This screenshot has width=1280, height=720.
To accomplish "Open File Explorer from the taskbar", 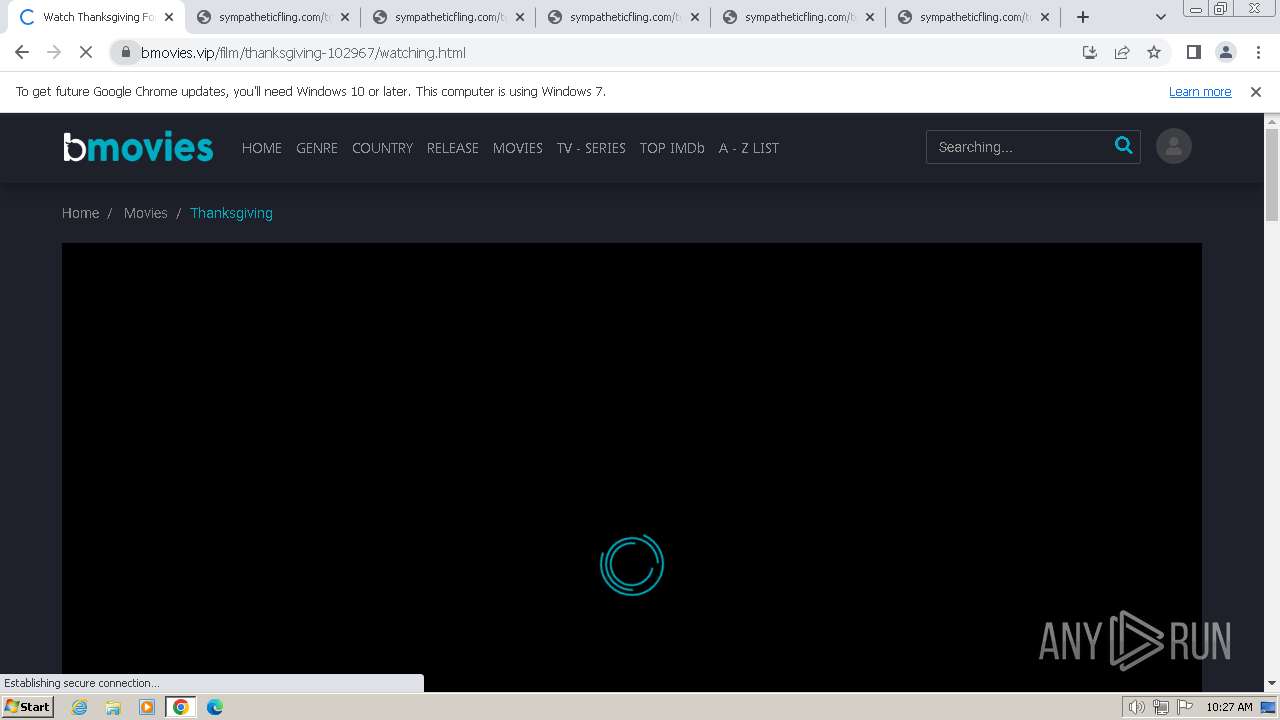I will click(x=113, y=707).
